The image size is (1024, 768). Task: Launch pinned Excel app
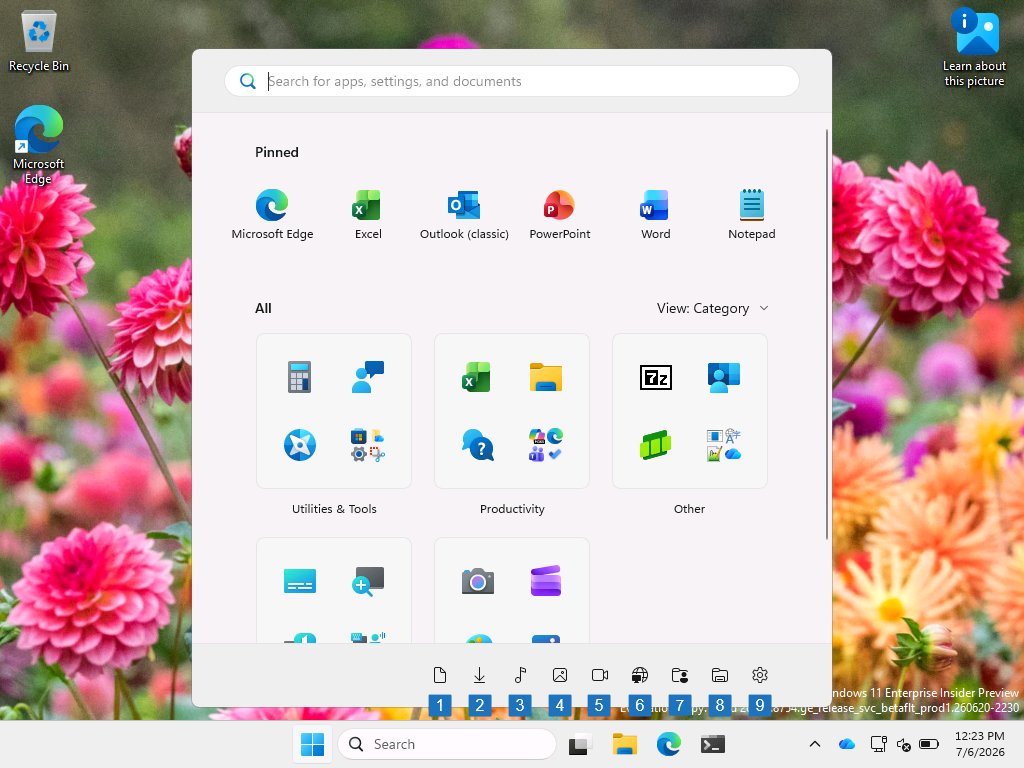[x=368, y=214]
